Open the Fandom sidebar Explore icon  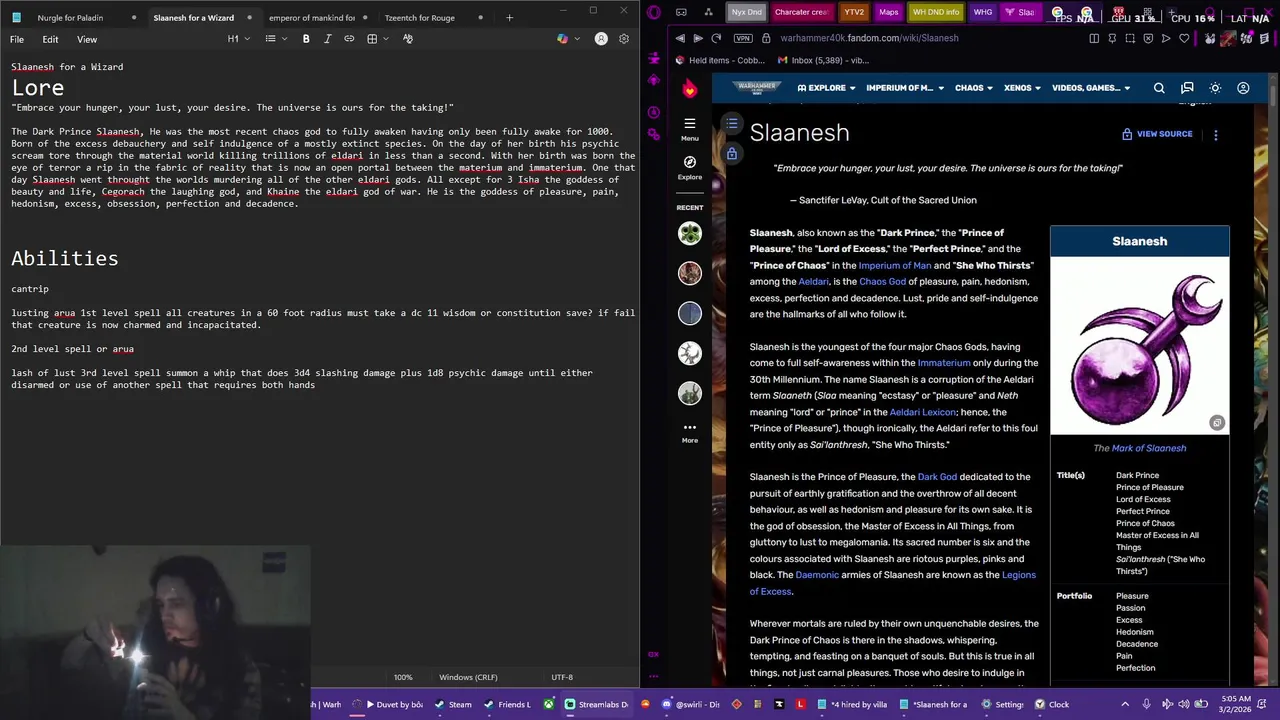coord(690,167)
